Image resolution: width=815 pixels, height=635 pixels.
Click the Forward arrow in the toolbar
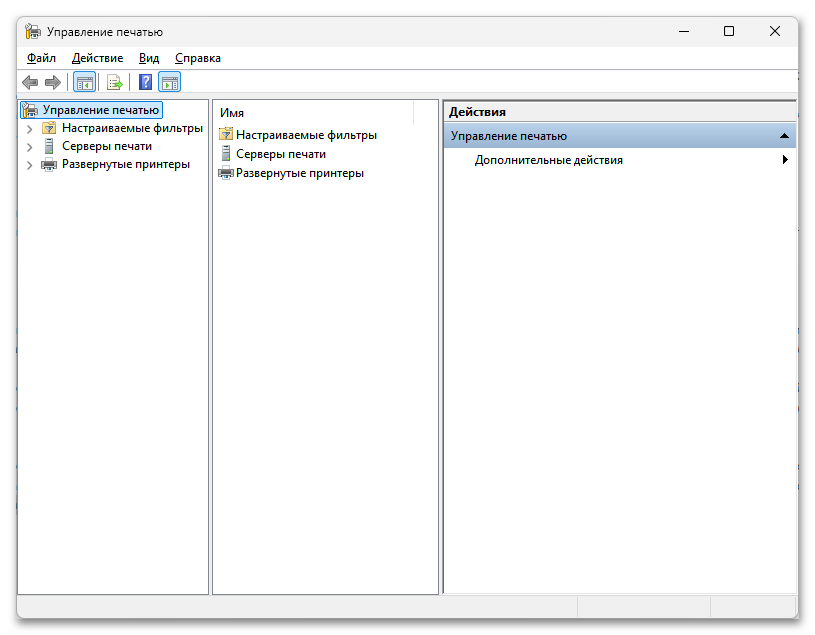[x=53, y=82]
